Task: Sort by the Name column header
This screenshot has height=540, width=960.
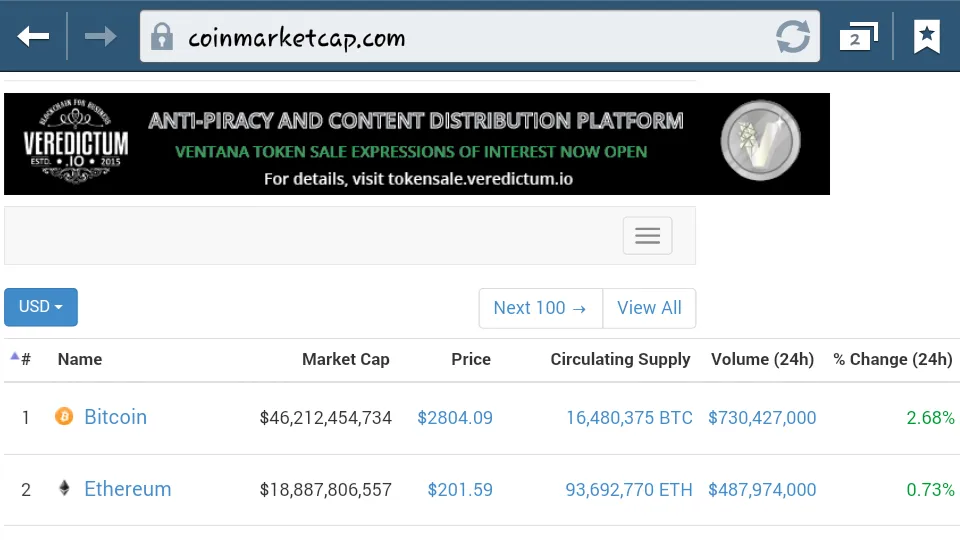Action: [x=80, y=359]
